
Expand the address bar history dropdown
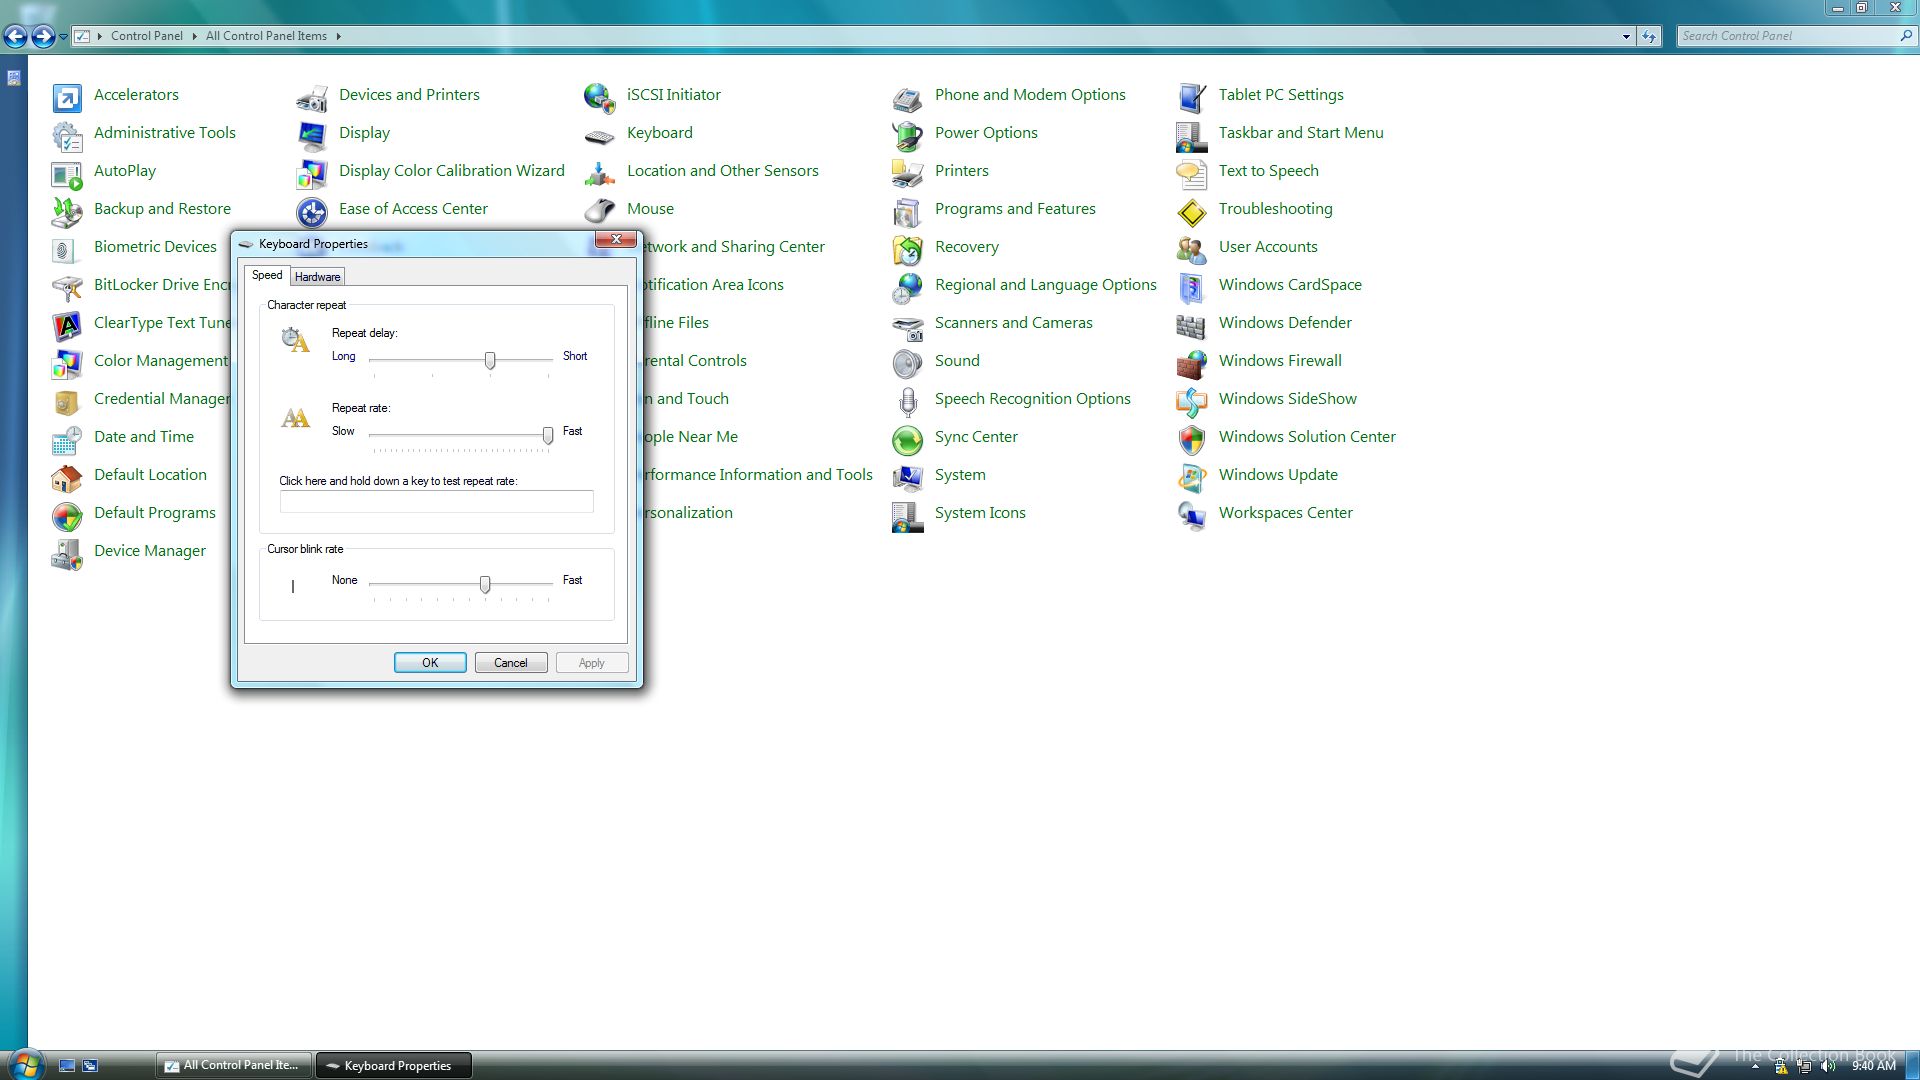pos(1626,36)
